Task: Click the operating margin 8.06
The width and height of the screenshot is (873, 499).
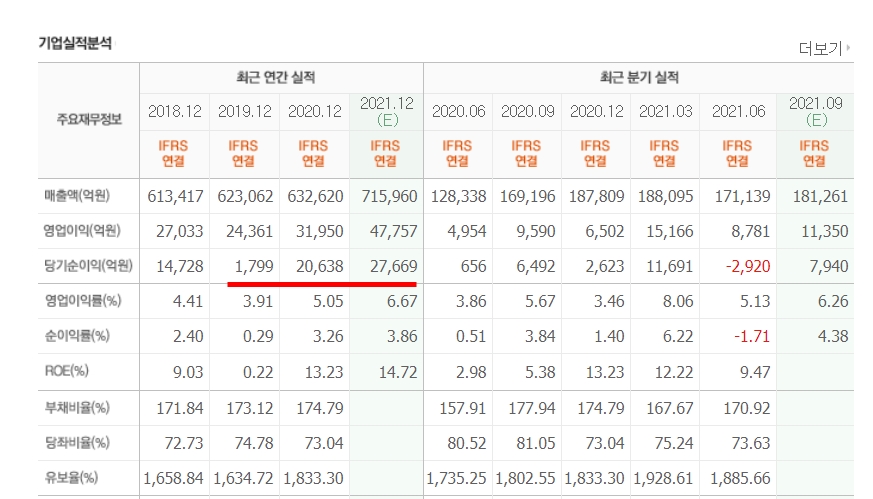Action: coord(678,302)
